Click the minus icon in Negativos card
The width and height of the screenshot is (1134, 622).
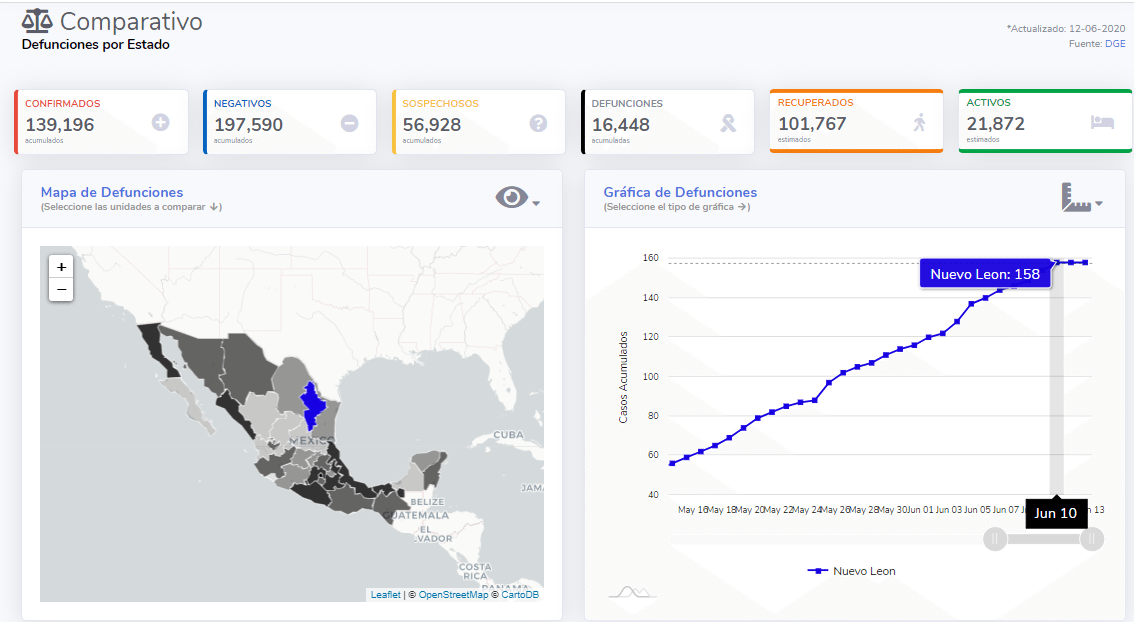[349, 123]
